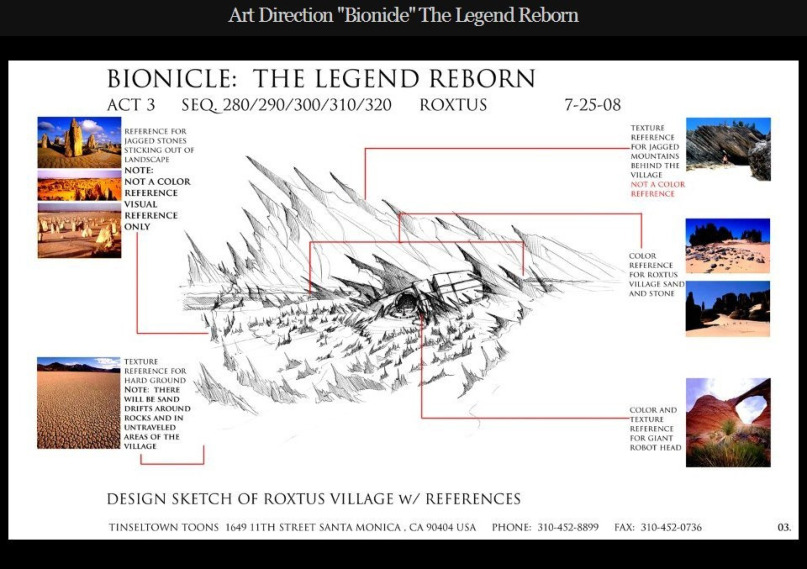Open the cracked hard ground texture photo
The image size is (807, 569).
coord(79,403)
